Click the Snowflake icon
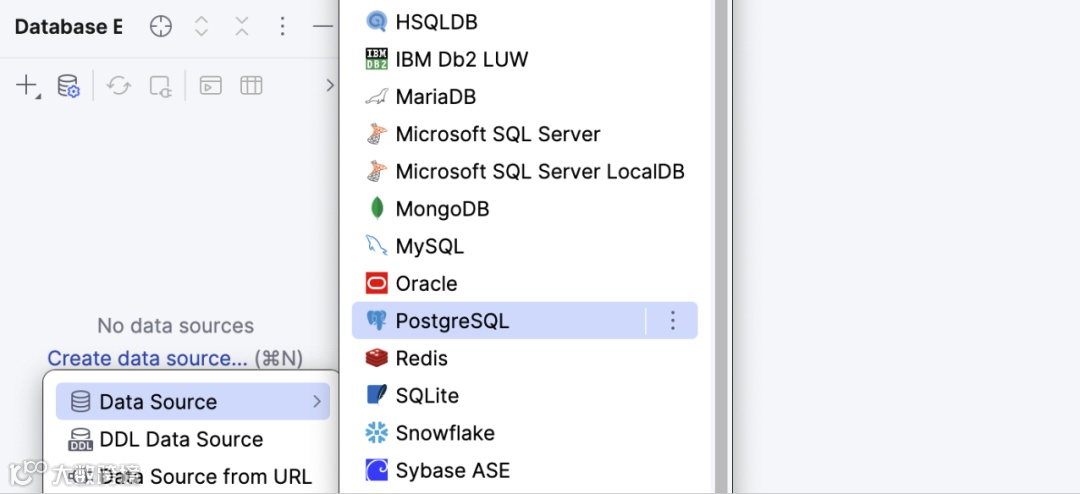Image resolution: width=1080 pixels, height=494 pixels. (377, 433)
